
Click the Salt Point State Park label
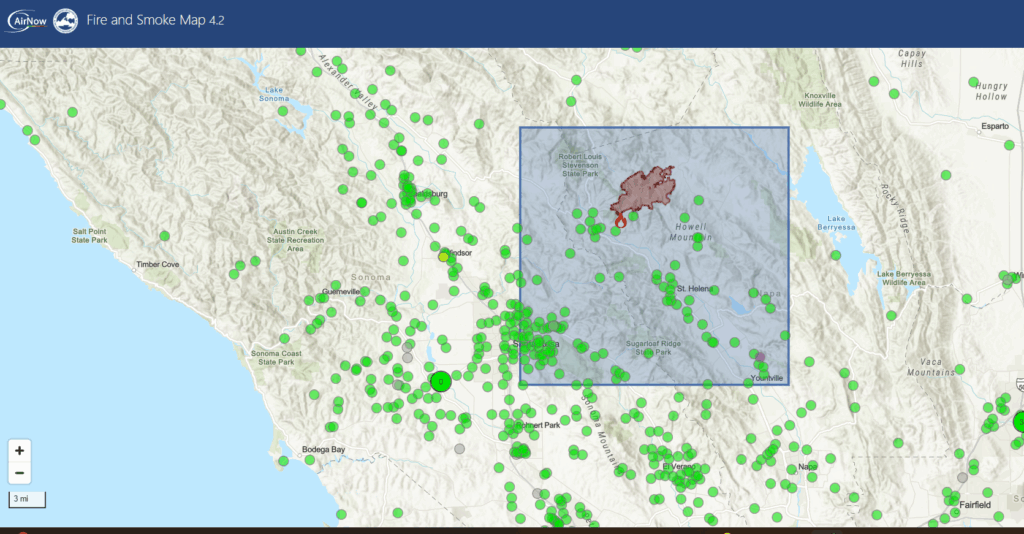(90, 235)
